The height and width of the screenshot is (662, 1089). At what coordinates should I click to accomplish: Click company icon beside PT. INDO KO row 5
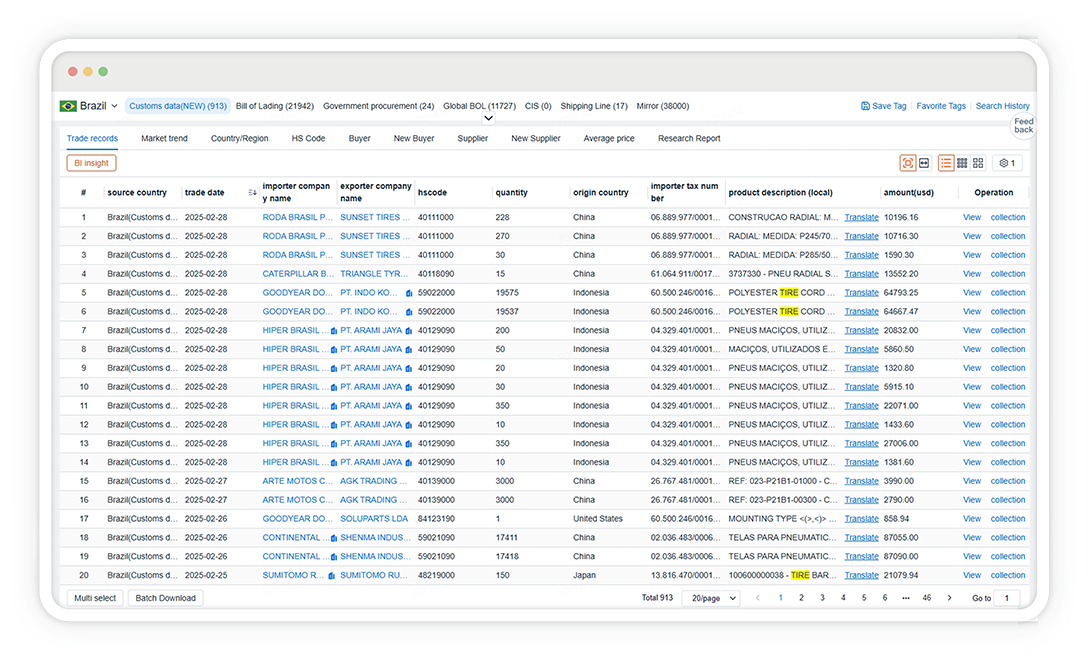tap(409, 293)
